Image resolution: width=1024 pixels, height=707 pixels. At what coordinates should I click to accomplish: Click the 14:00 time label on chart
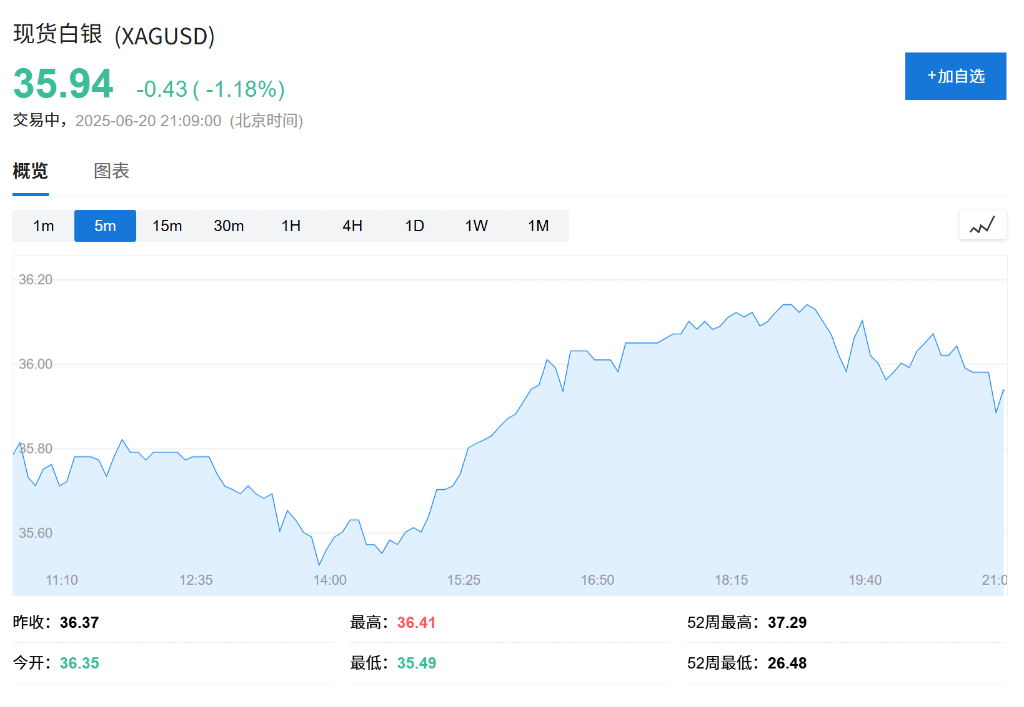[330, 580]
